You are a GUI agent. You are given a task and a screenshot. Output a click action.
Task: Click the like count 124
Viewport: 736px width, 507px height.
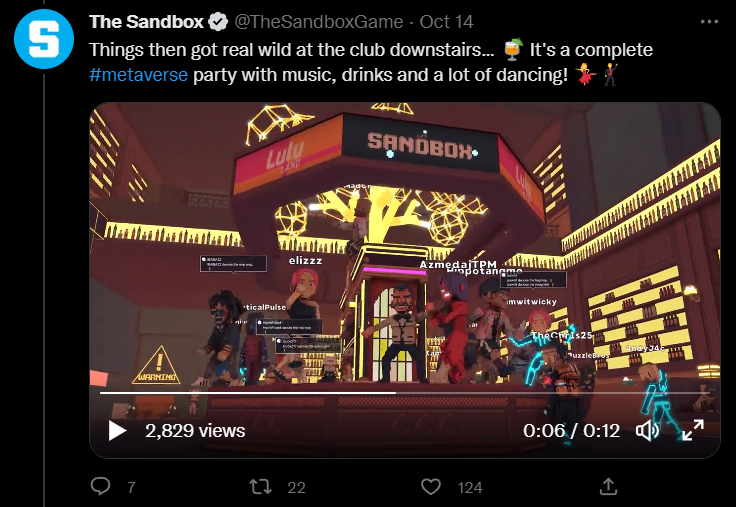click(x=470, y=488)
